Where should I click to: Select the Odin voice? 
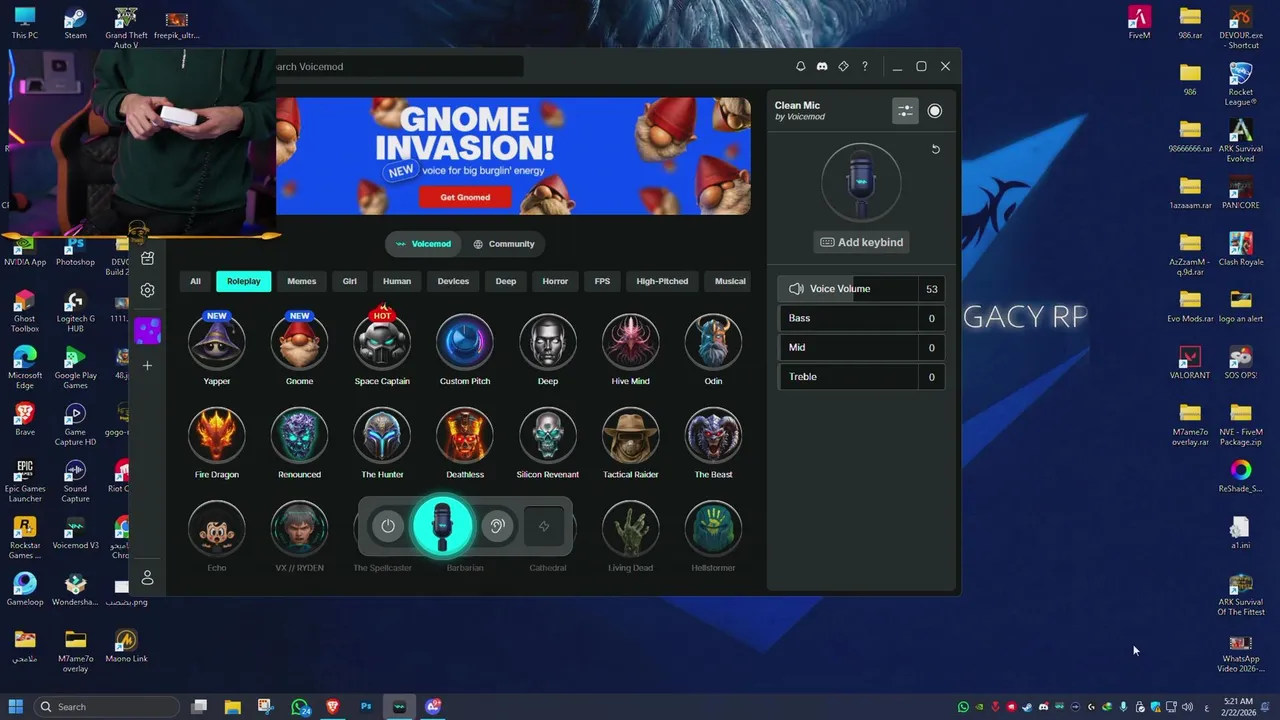(x=713, y=341)
